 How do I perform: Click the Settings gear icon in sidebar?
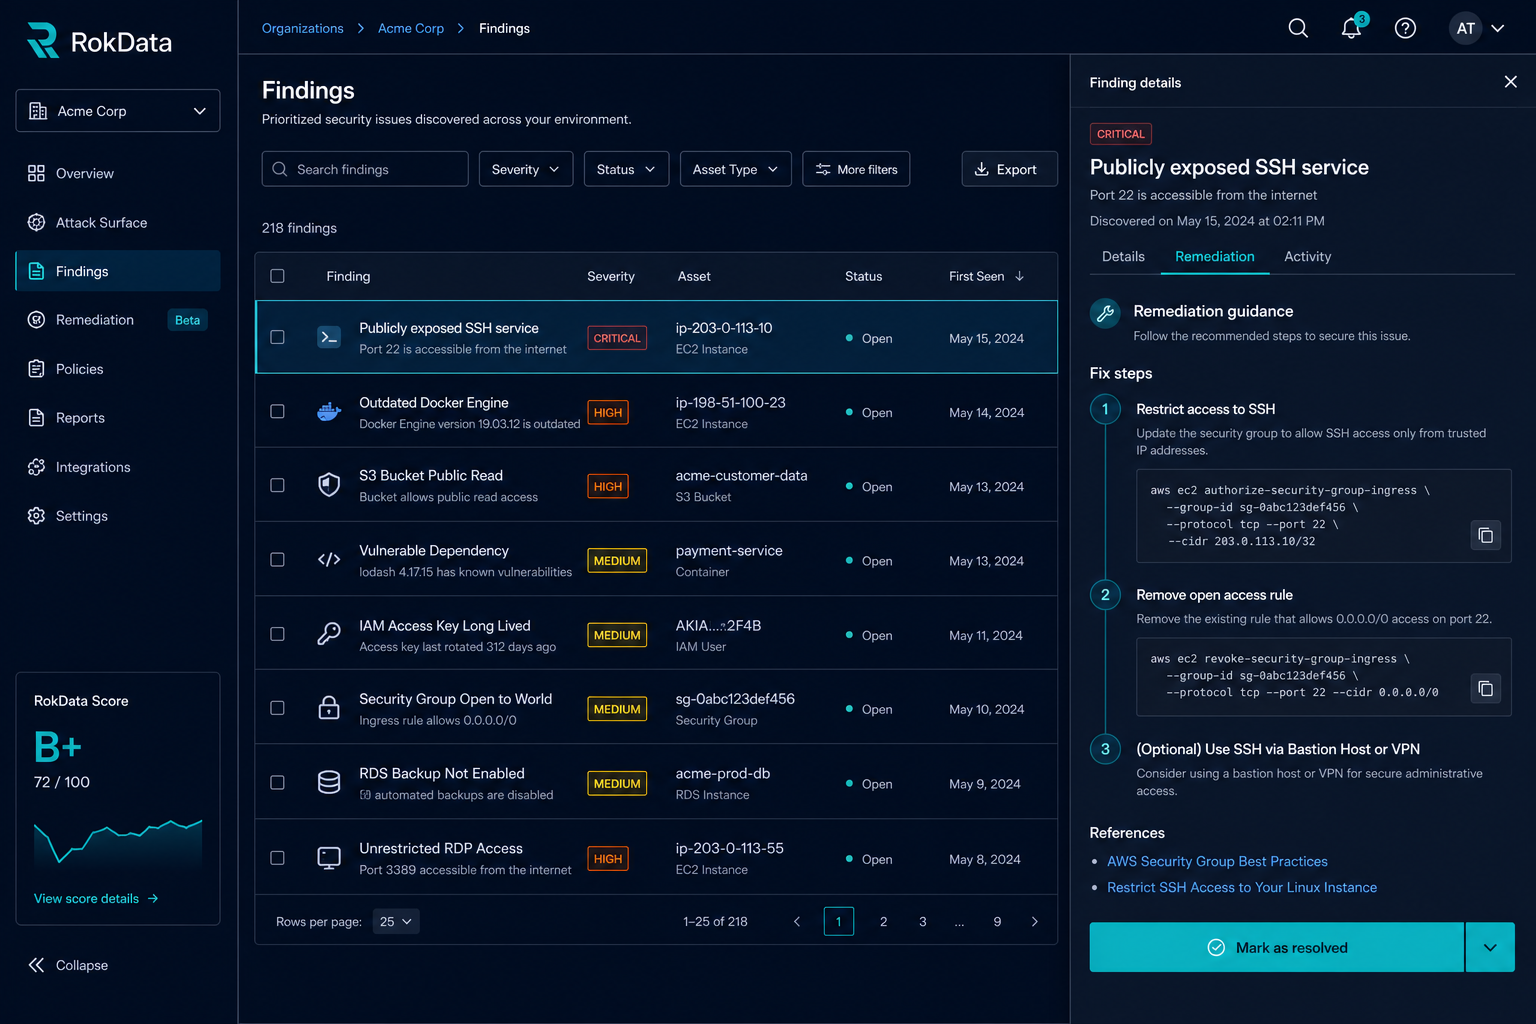[37, 516]
